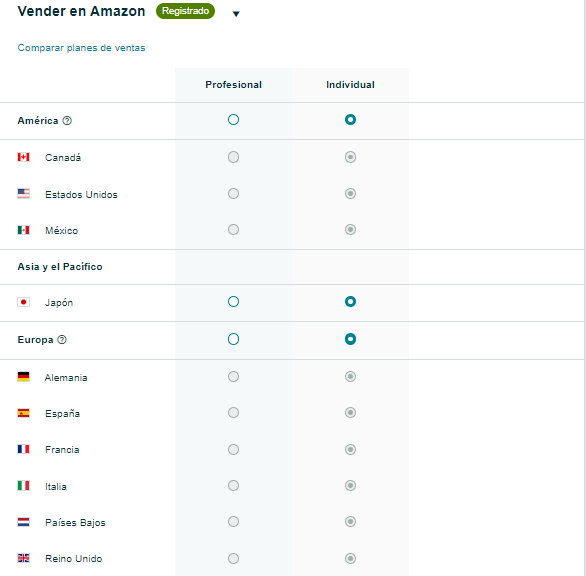Image resolution: width=586 pixels, height=576 pixels.
Task: Click the Alemania country name
Action: [x=66, y=378]
